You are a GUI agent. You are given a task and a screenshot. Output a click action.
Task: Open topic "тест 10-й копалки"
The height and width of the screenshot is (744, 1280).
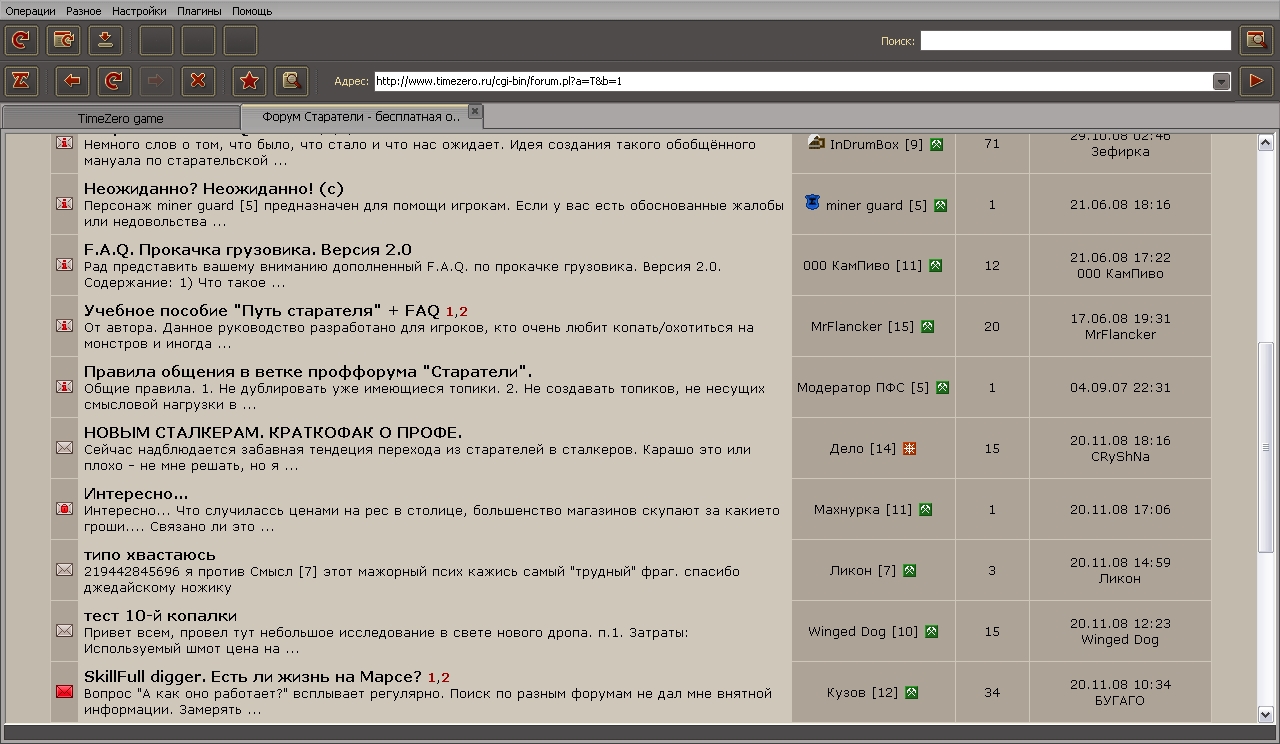160,615
